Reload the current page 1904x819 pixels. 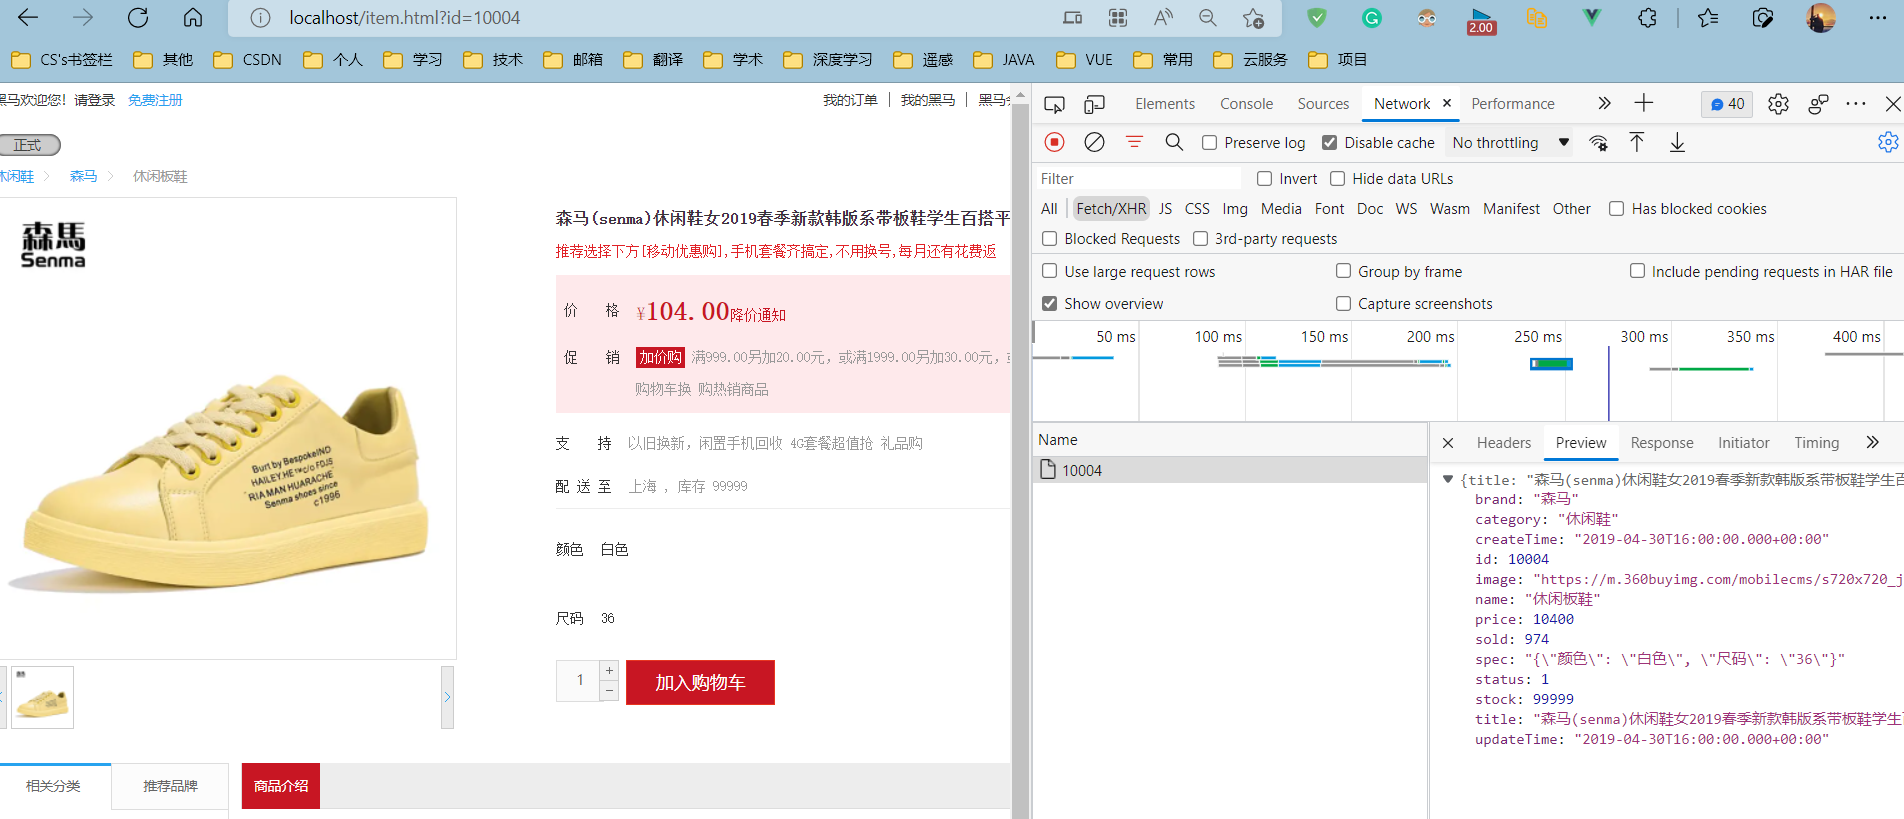[138, 18]
